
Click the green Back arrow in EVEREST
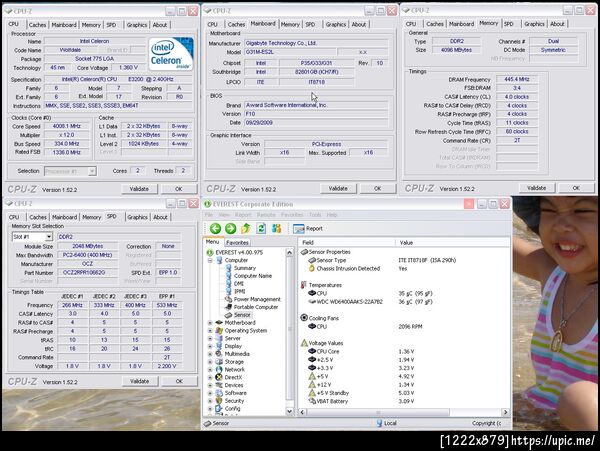click(x=215, y=229)
